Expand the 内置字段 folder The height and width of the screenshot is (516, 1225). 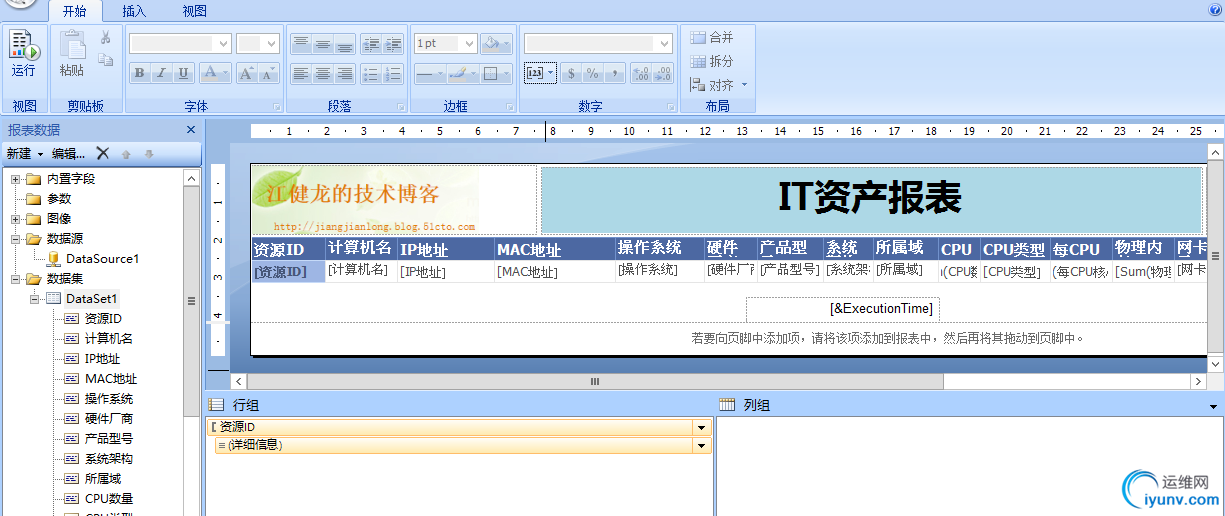click(16, 179)
